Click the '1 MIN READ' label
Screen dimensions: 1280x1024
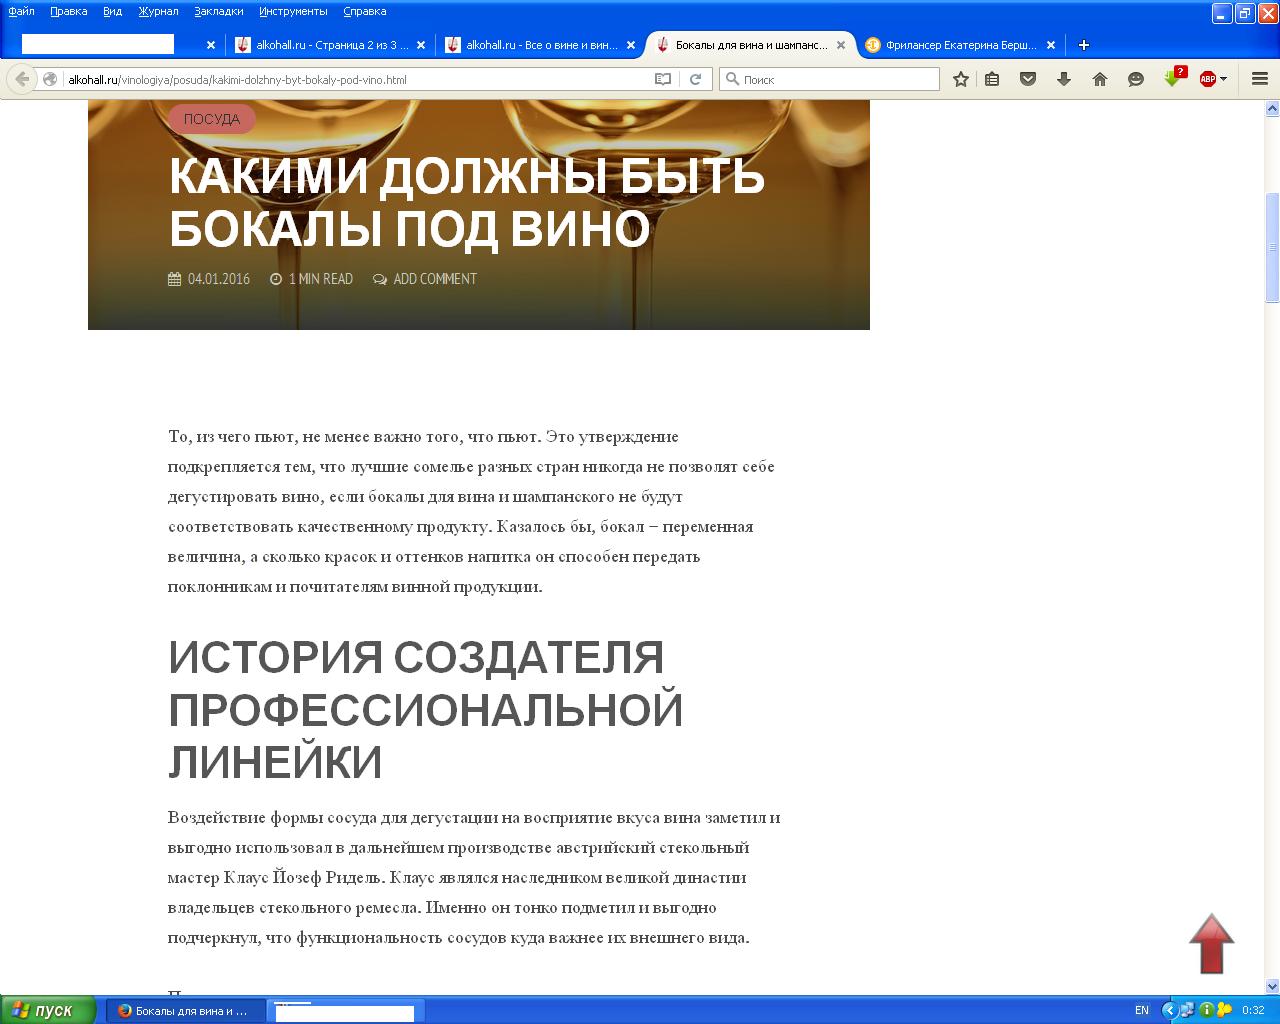click(x=321, y=279)
